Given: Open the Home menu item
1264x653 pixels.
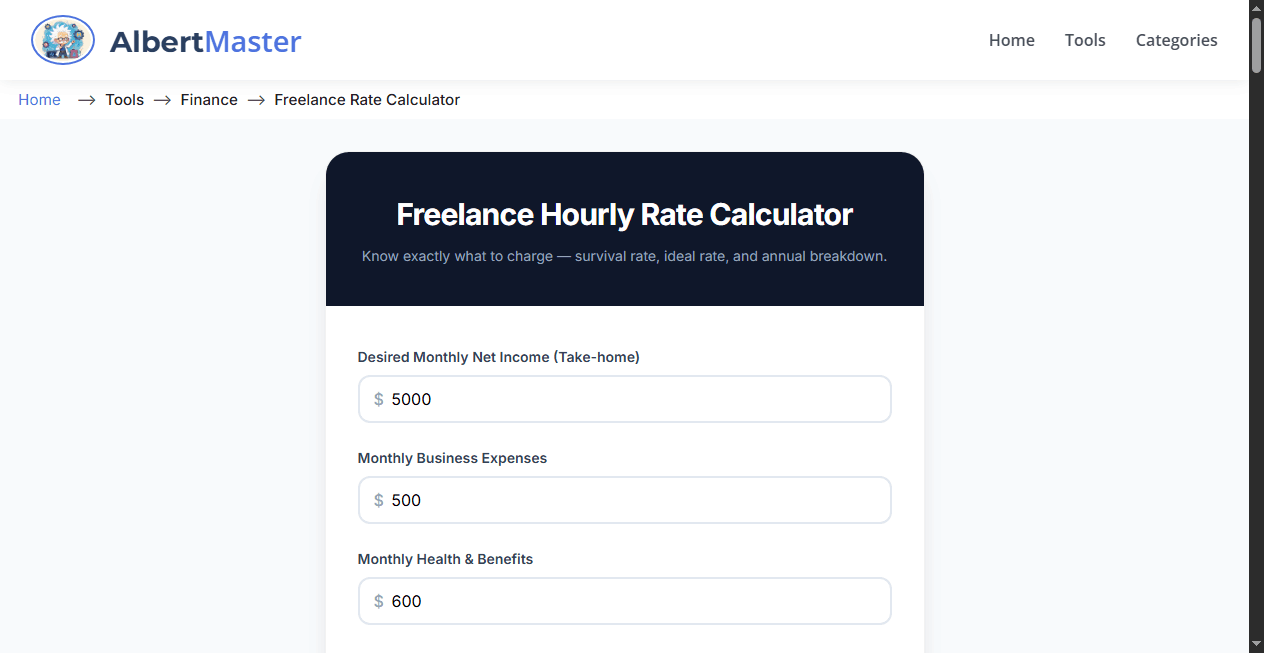Looking at the screenshot, I should tap(1011, 40).
